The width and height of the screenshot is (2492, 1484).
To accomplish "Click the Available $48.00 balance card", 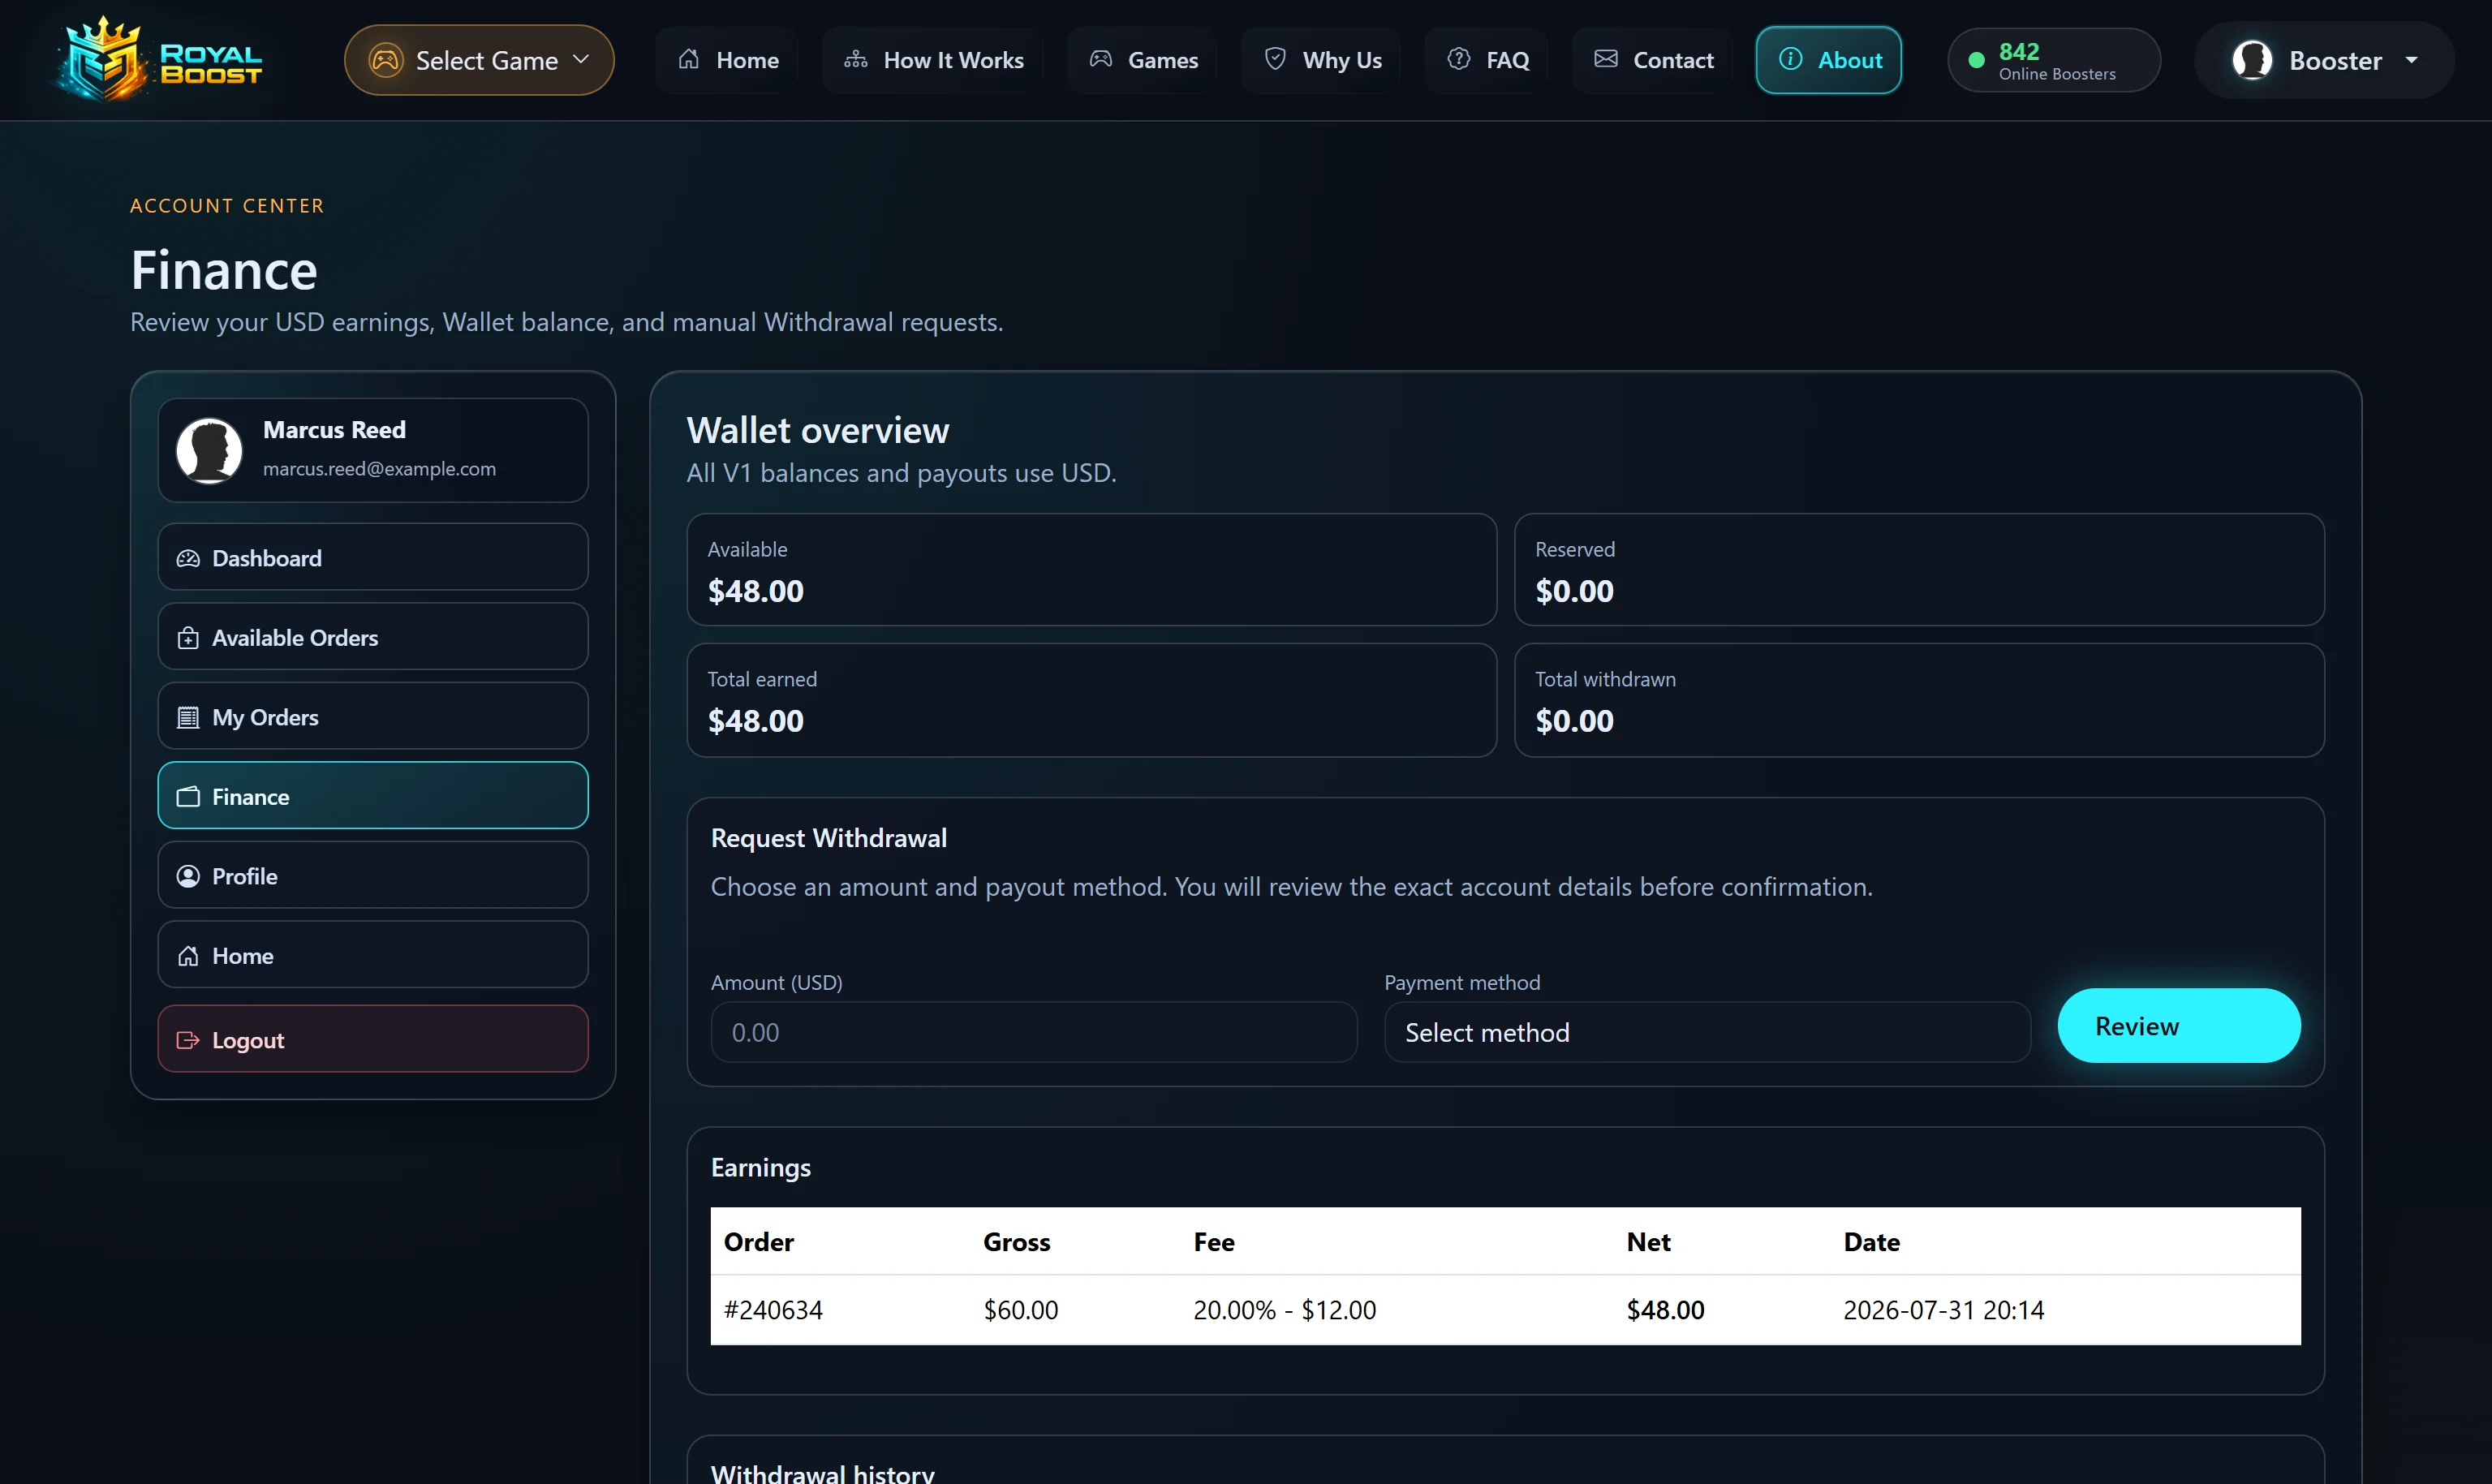I will click(1092, 570).
